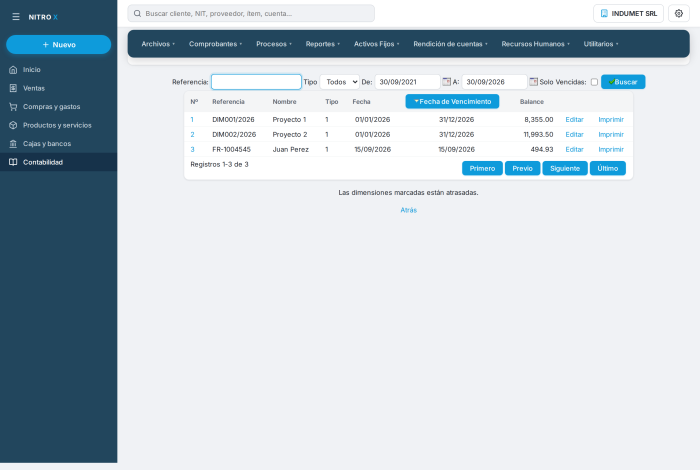Screen dimensions: 700x470
Task: Expand the Utilitarios menu
Action: tap(601, 44)
